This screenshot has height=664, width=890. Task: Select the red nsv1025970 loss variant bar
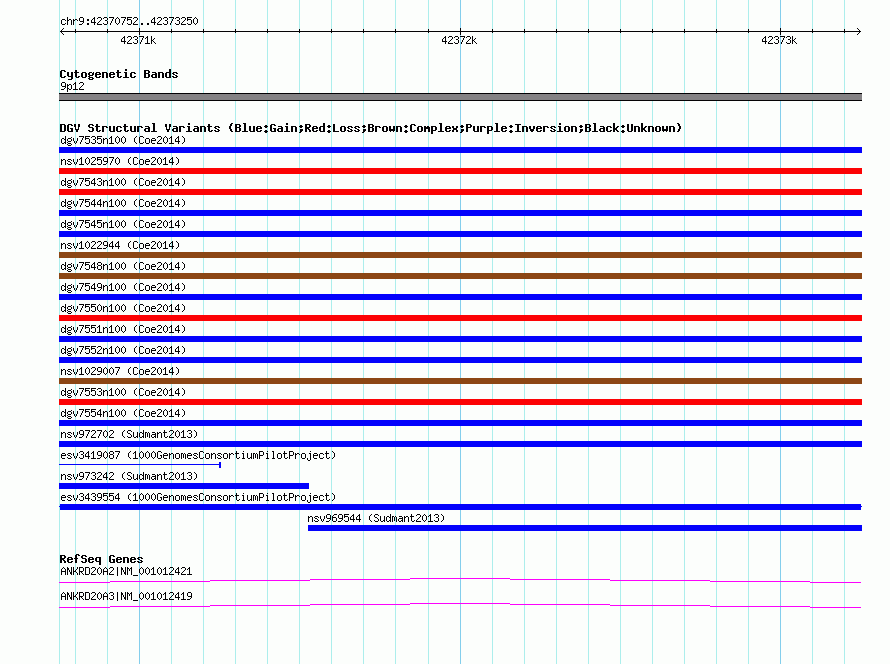click(460, 171)
